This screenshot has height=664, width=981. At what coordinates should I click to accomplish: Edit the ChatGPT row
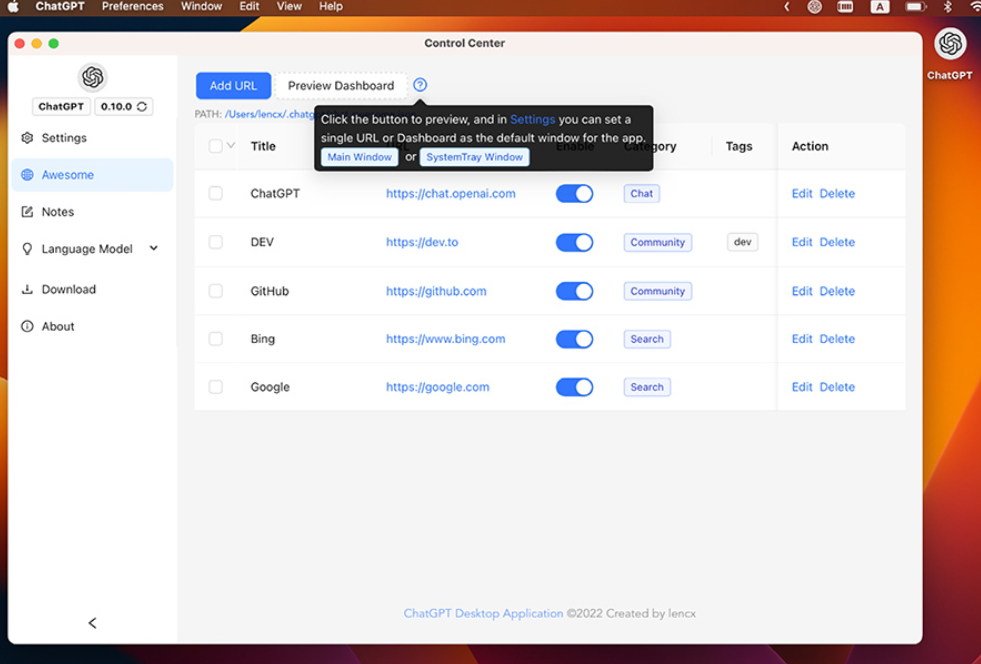[802, 193]
